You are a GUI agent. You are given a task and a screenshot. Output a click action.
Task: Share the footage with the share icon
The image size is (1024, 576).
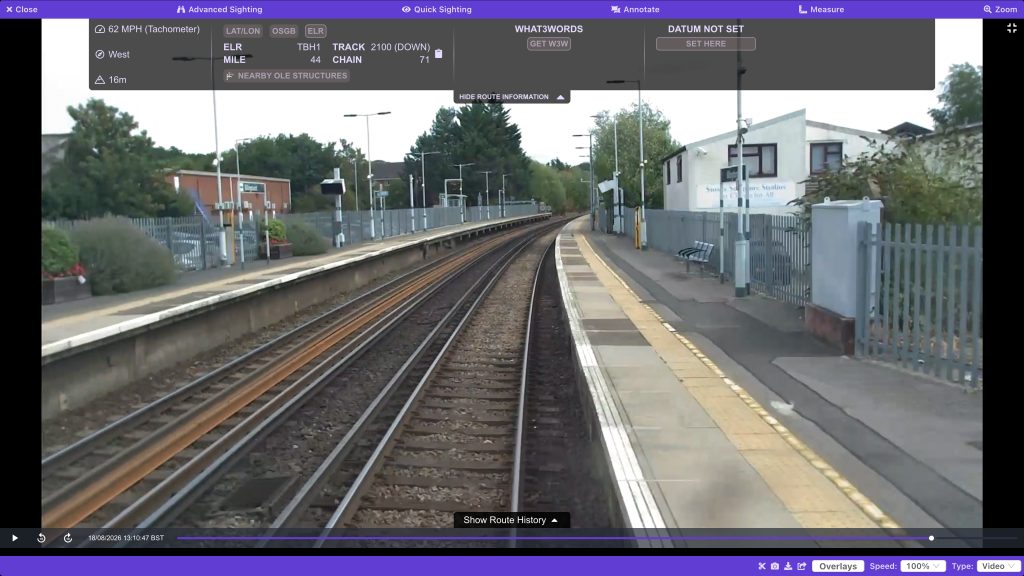click(802, 566)
